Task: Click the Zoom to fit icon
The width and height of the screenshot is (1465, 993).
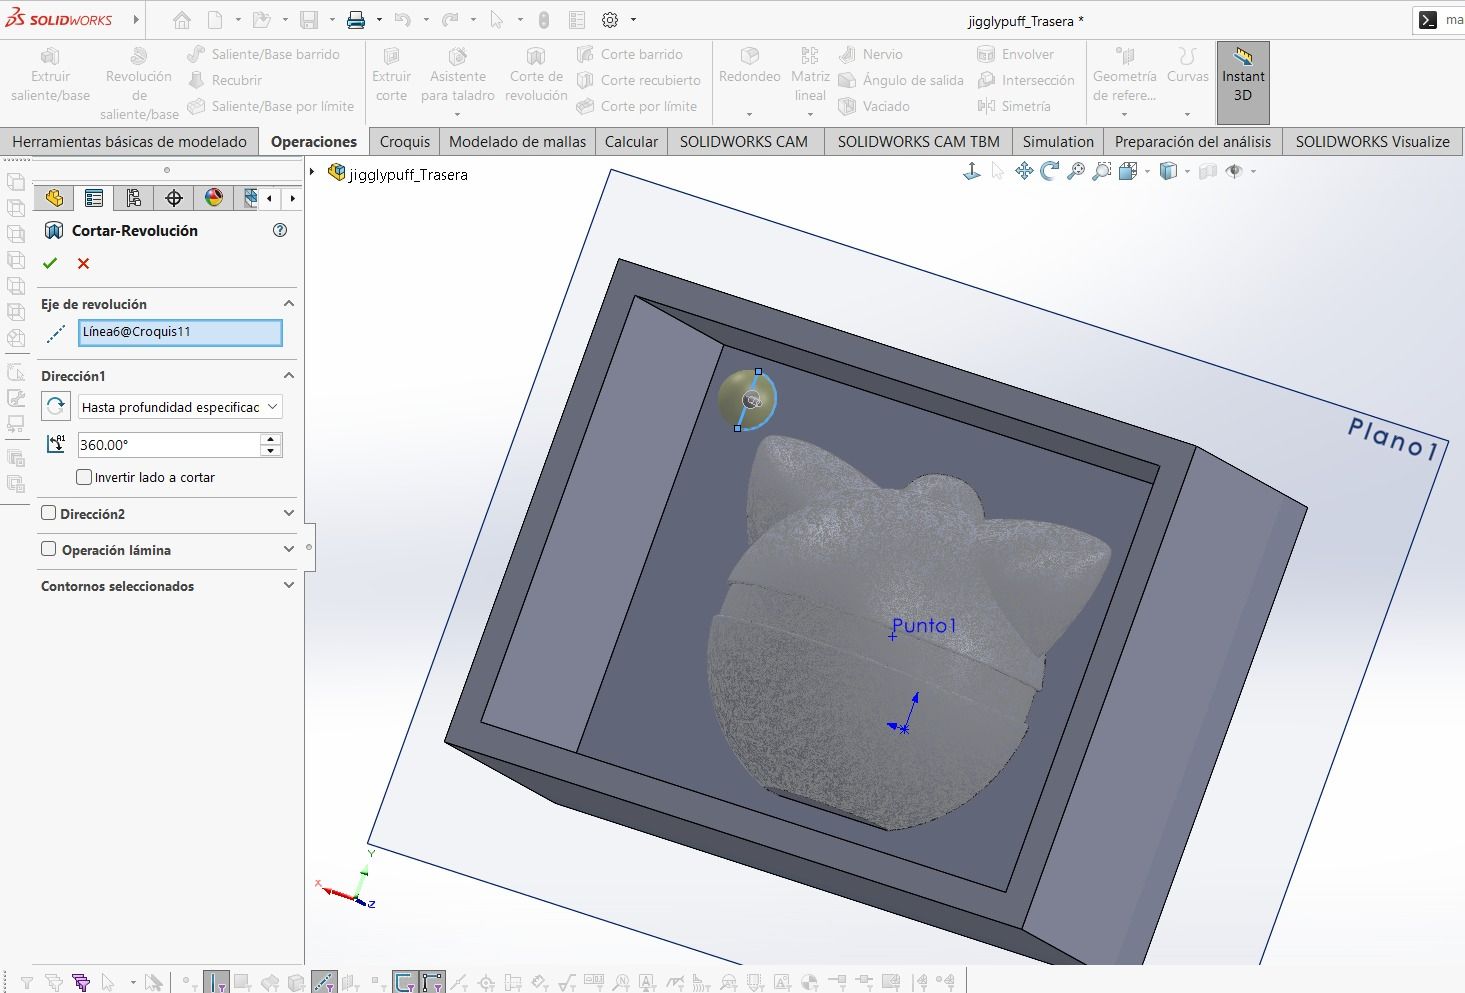Action: click(x=1075, y=172)
